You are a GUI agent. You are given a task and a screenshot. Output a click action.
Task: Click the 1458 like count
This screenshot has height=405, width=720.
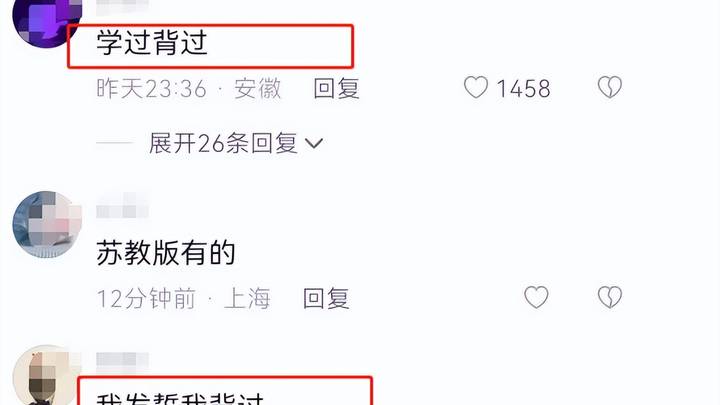pos(523,88)
